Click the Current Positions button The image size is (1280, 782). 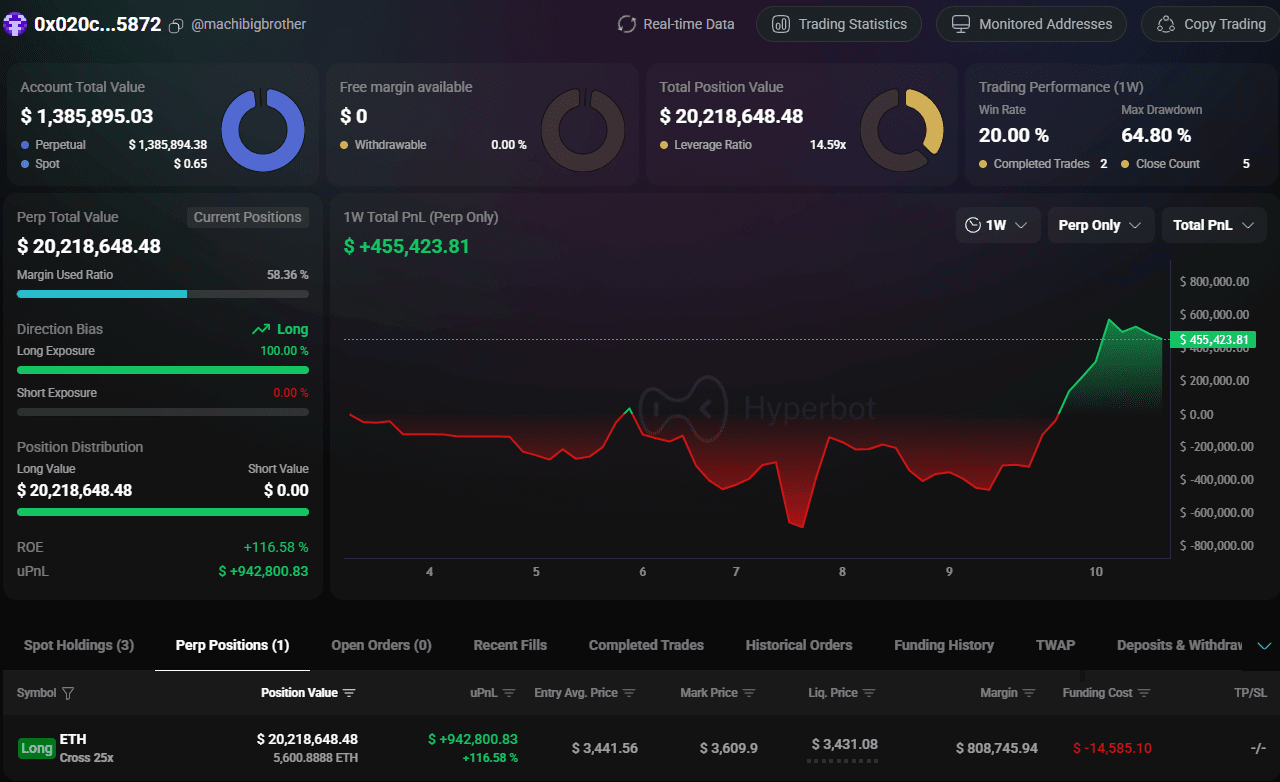247,217
